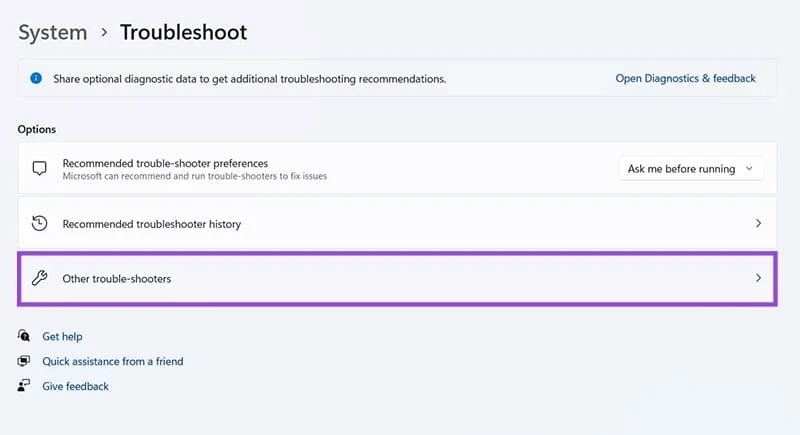Open 'Recommended troubleshooter history' label
The height and width of the screenshot is (435, 800).
coord(151,224)
